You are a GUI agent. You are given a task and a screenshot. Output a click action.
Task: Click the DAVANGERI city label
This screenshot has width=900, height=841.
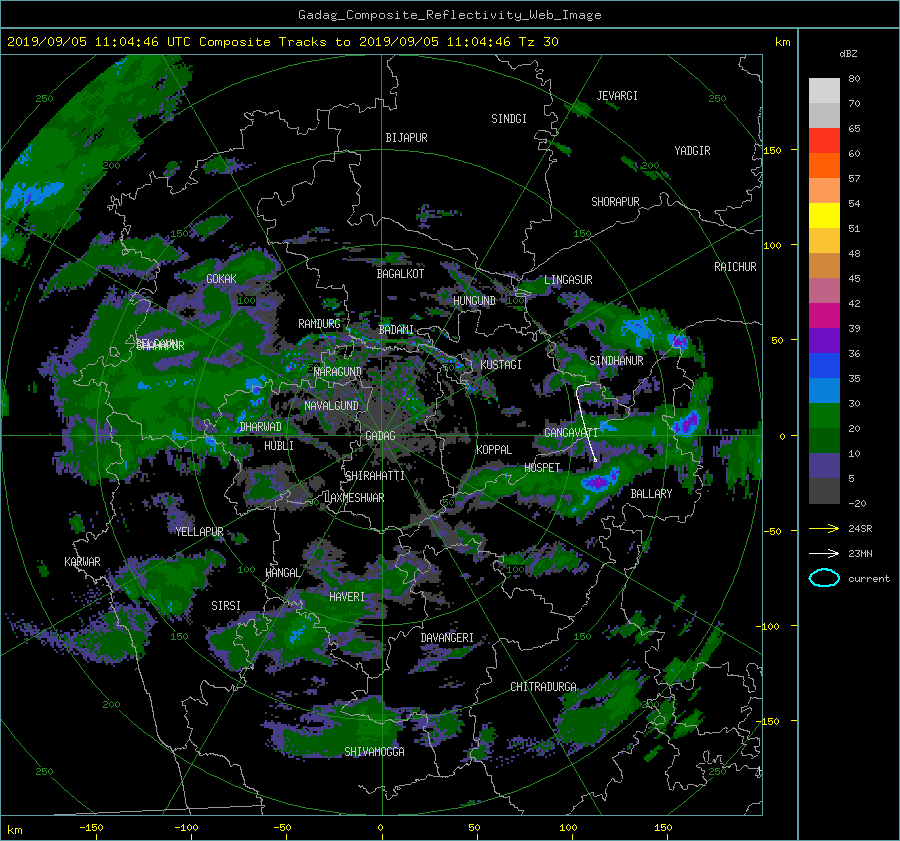pyautogui.click(x=447, y=638)
